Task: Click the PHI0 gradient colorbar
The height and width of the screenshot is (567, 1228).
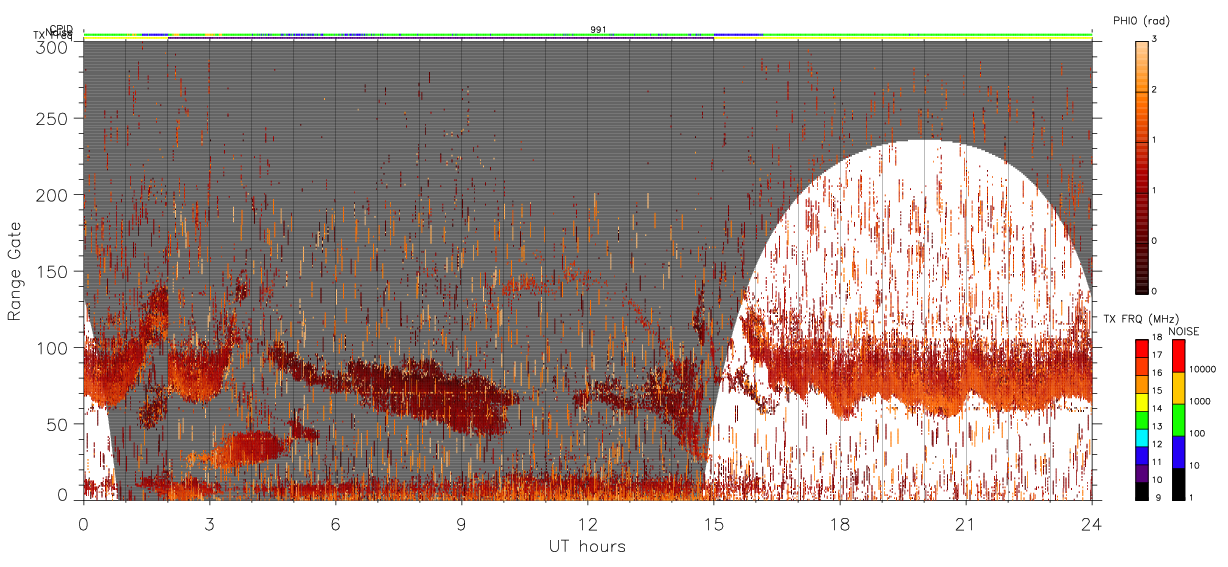Action: pos(1141,166)
